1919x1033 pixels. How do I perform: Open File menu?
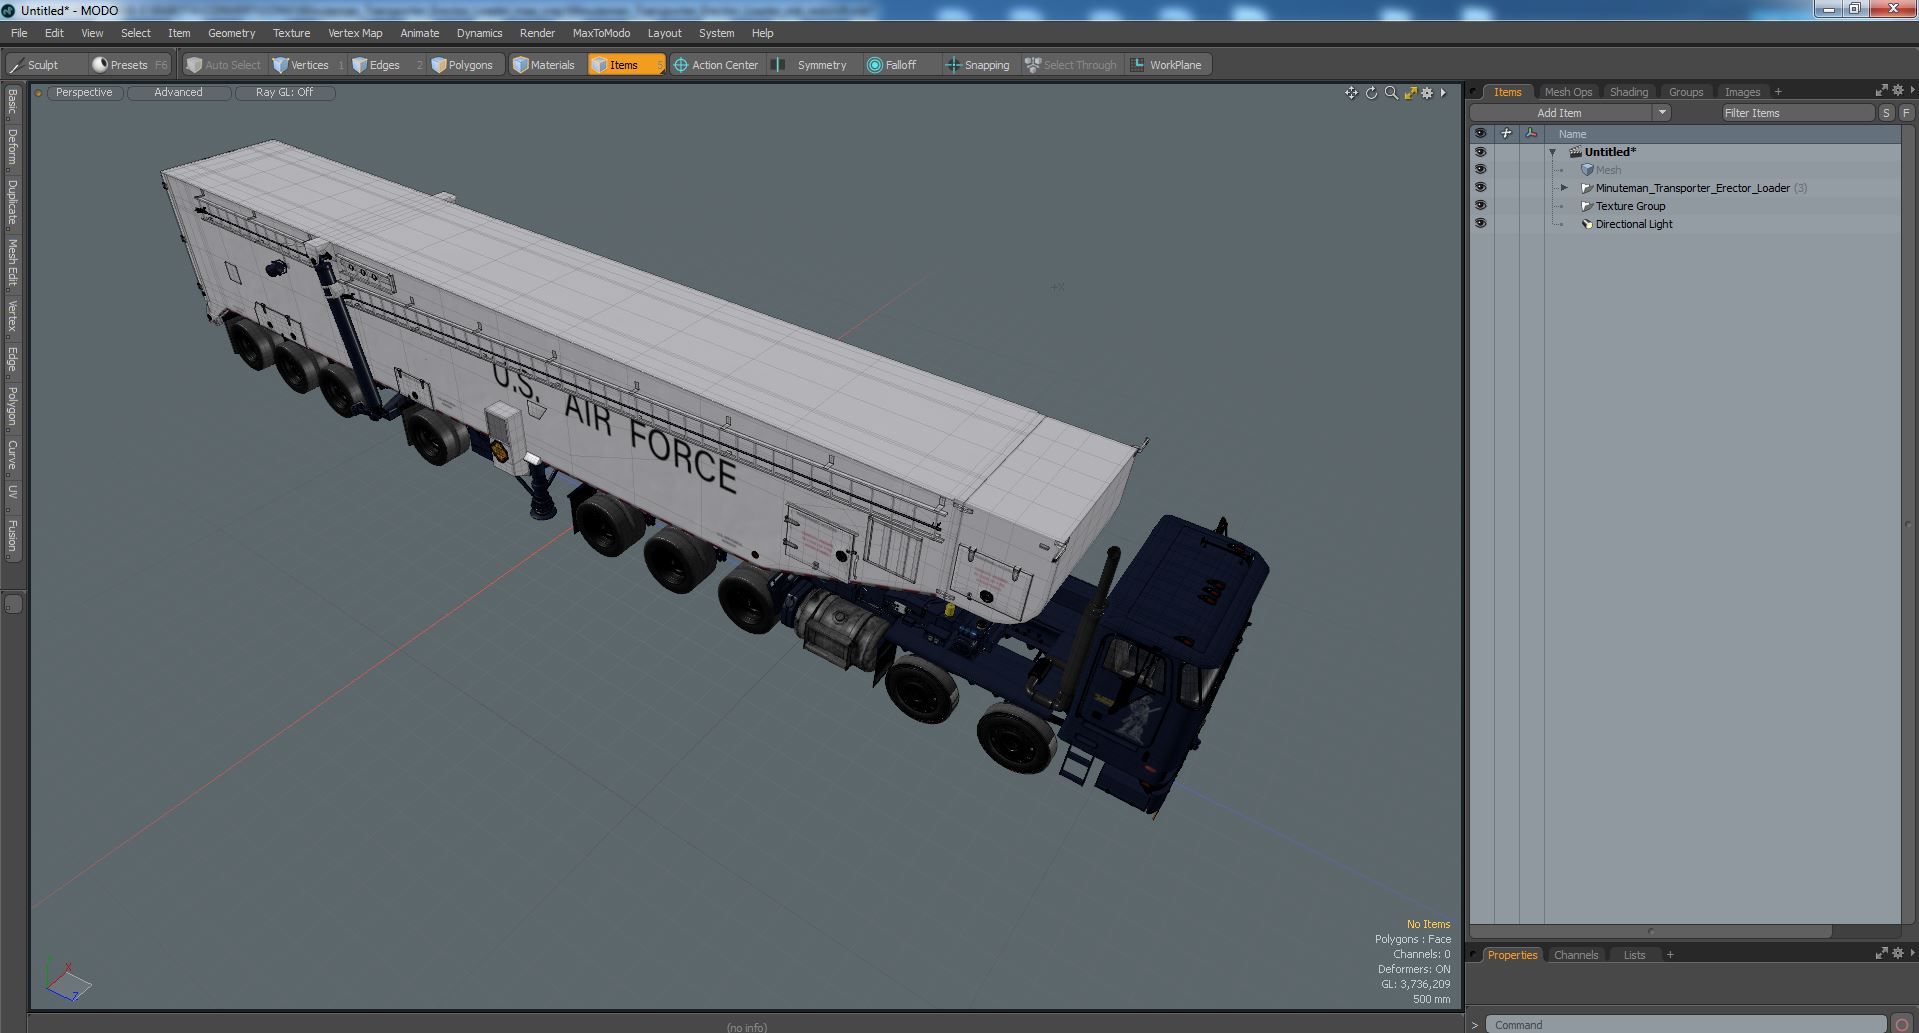click(x=19, y=33)
